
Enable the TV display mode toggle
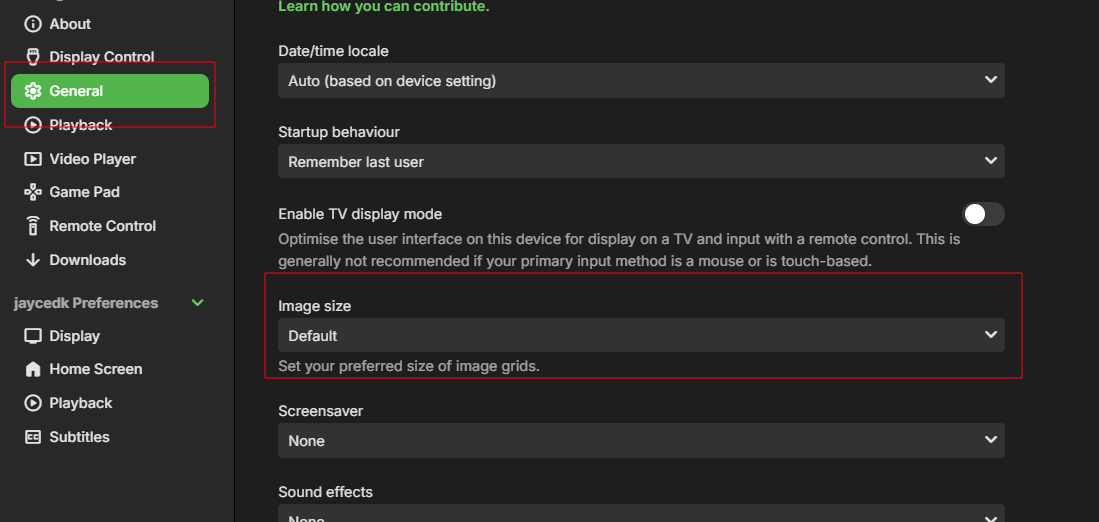(x=982, y=214)
